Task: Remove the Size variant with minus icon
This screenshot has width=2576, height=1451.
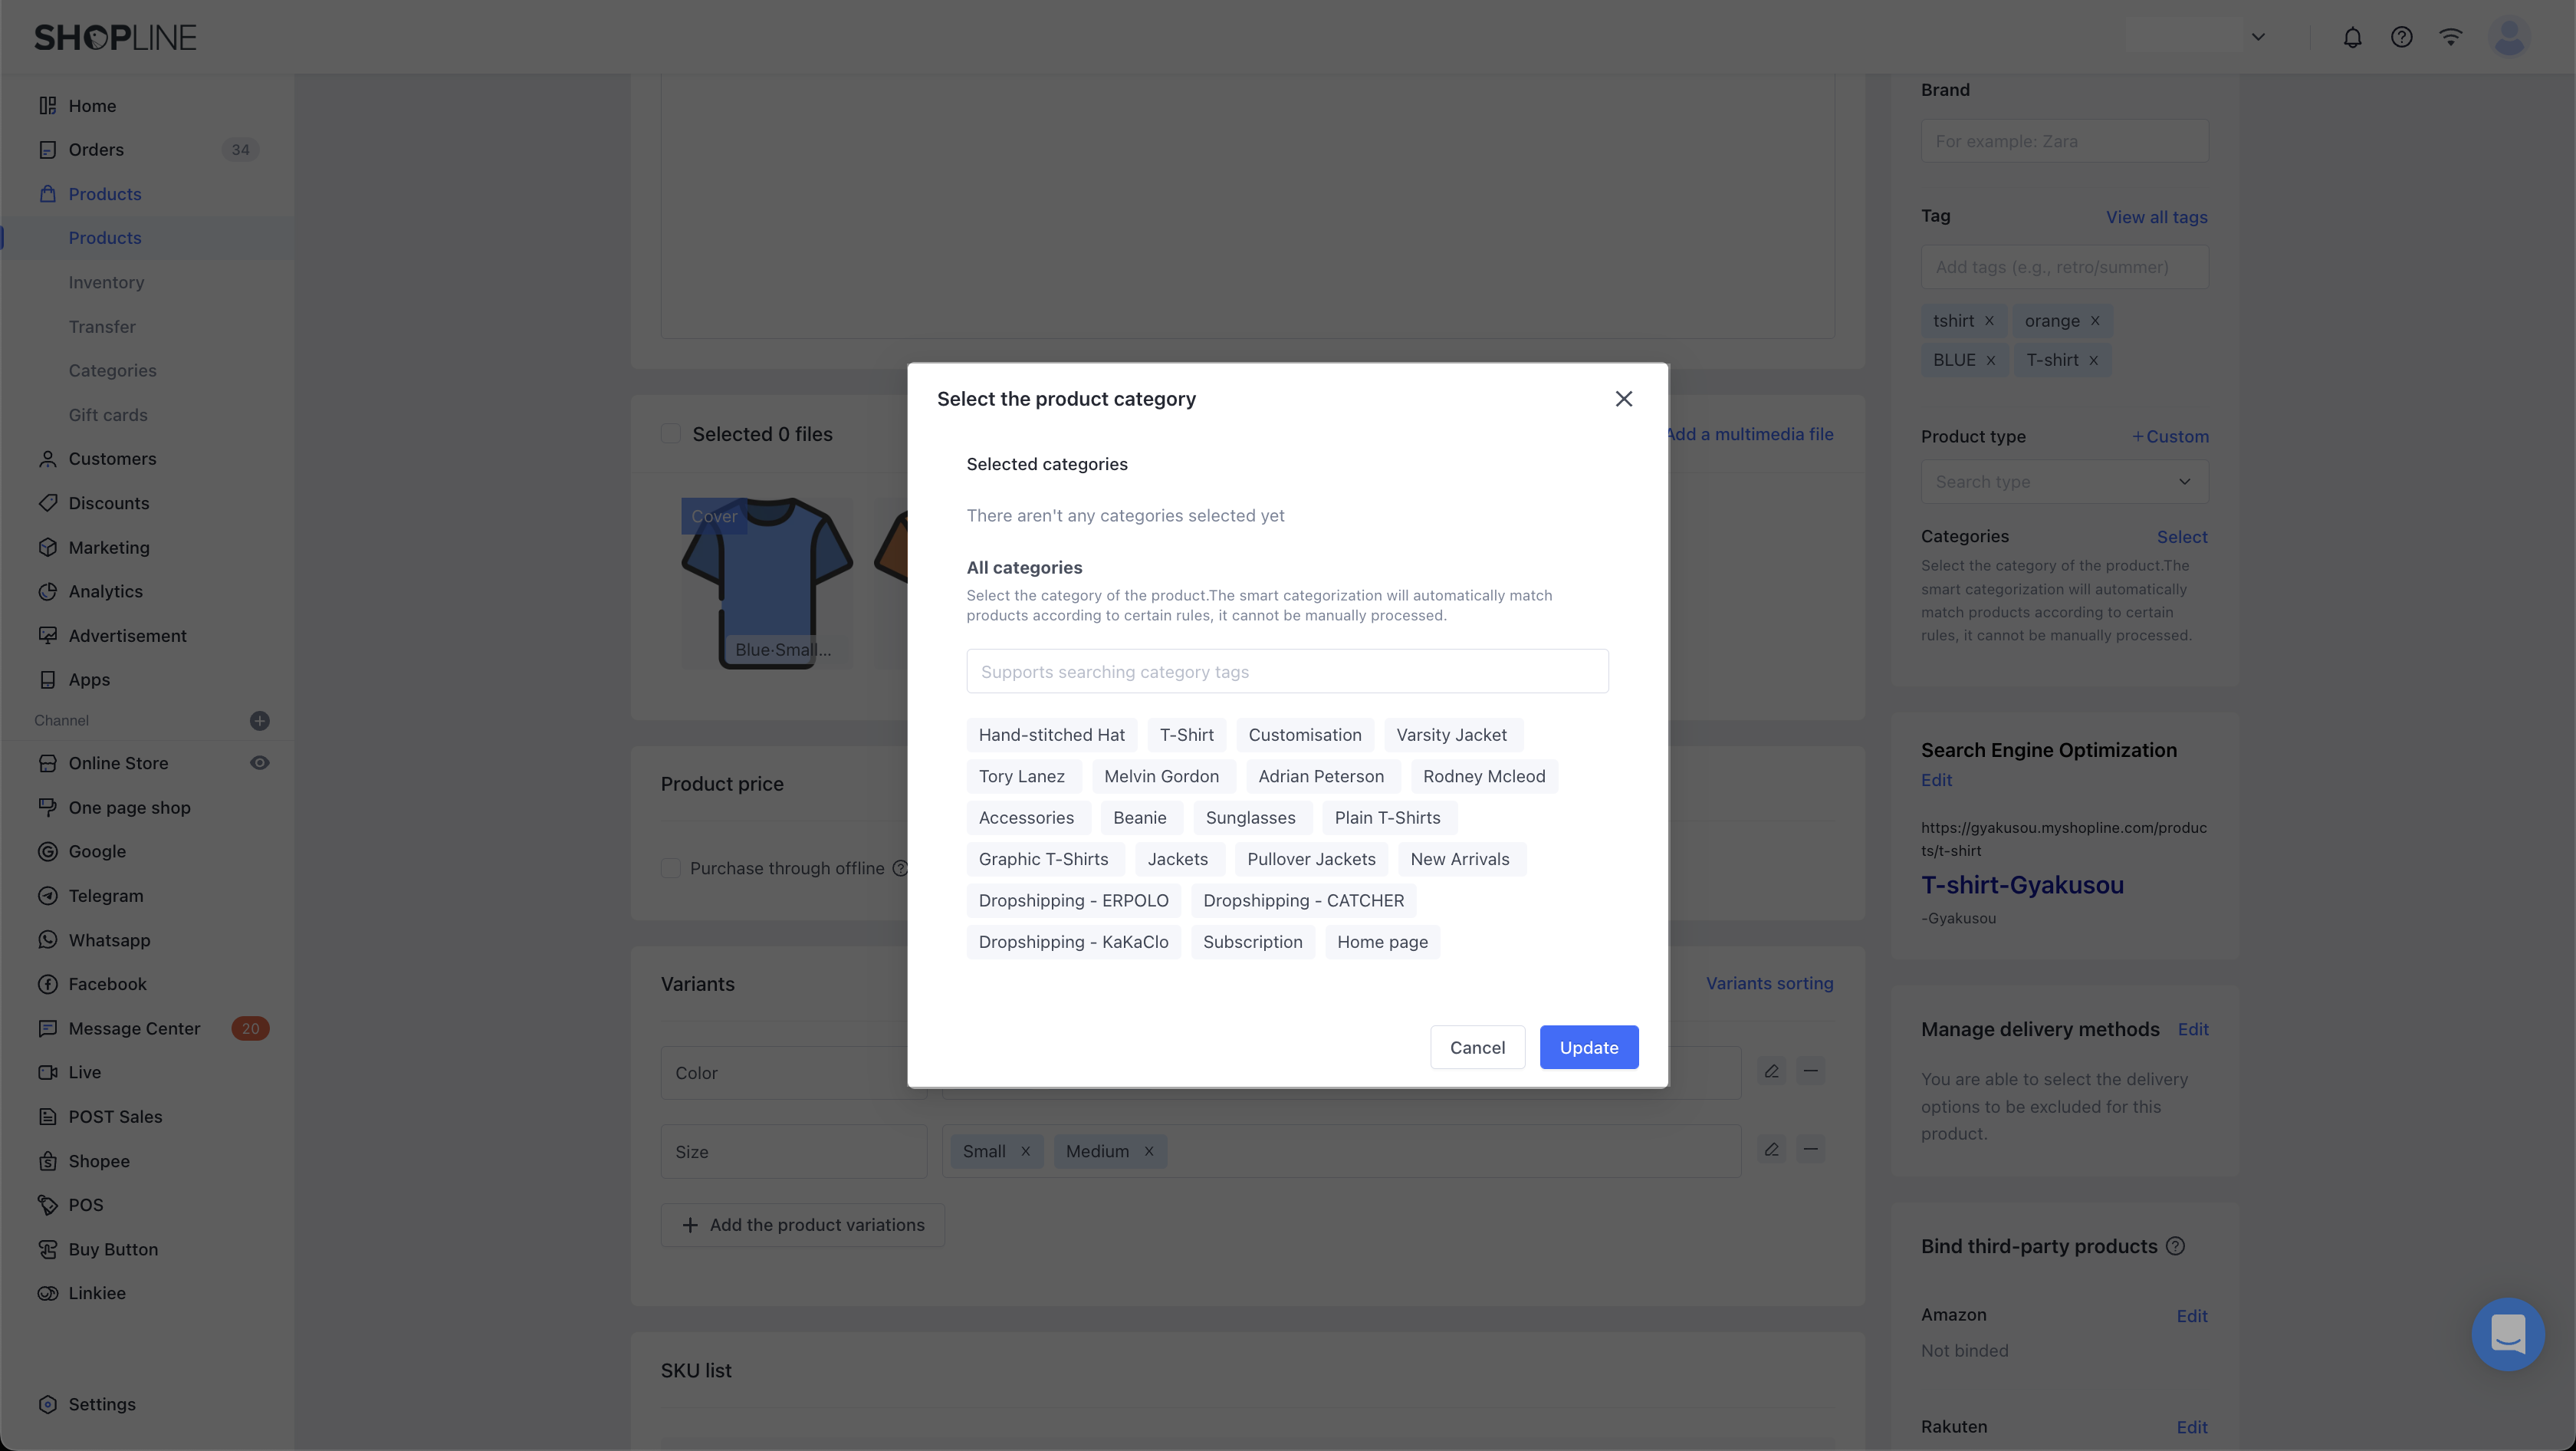Action: click(x=1810, y=1150)
